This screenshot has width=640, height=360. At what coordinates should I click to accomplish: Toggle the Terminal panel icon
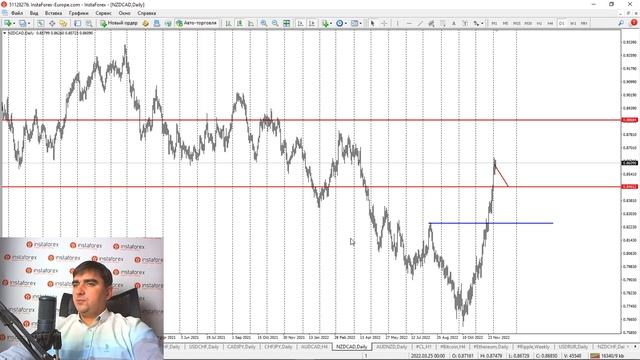78,23
